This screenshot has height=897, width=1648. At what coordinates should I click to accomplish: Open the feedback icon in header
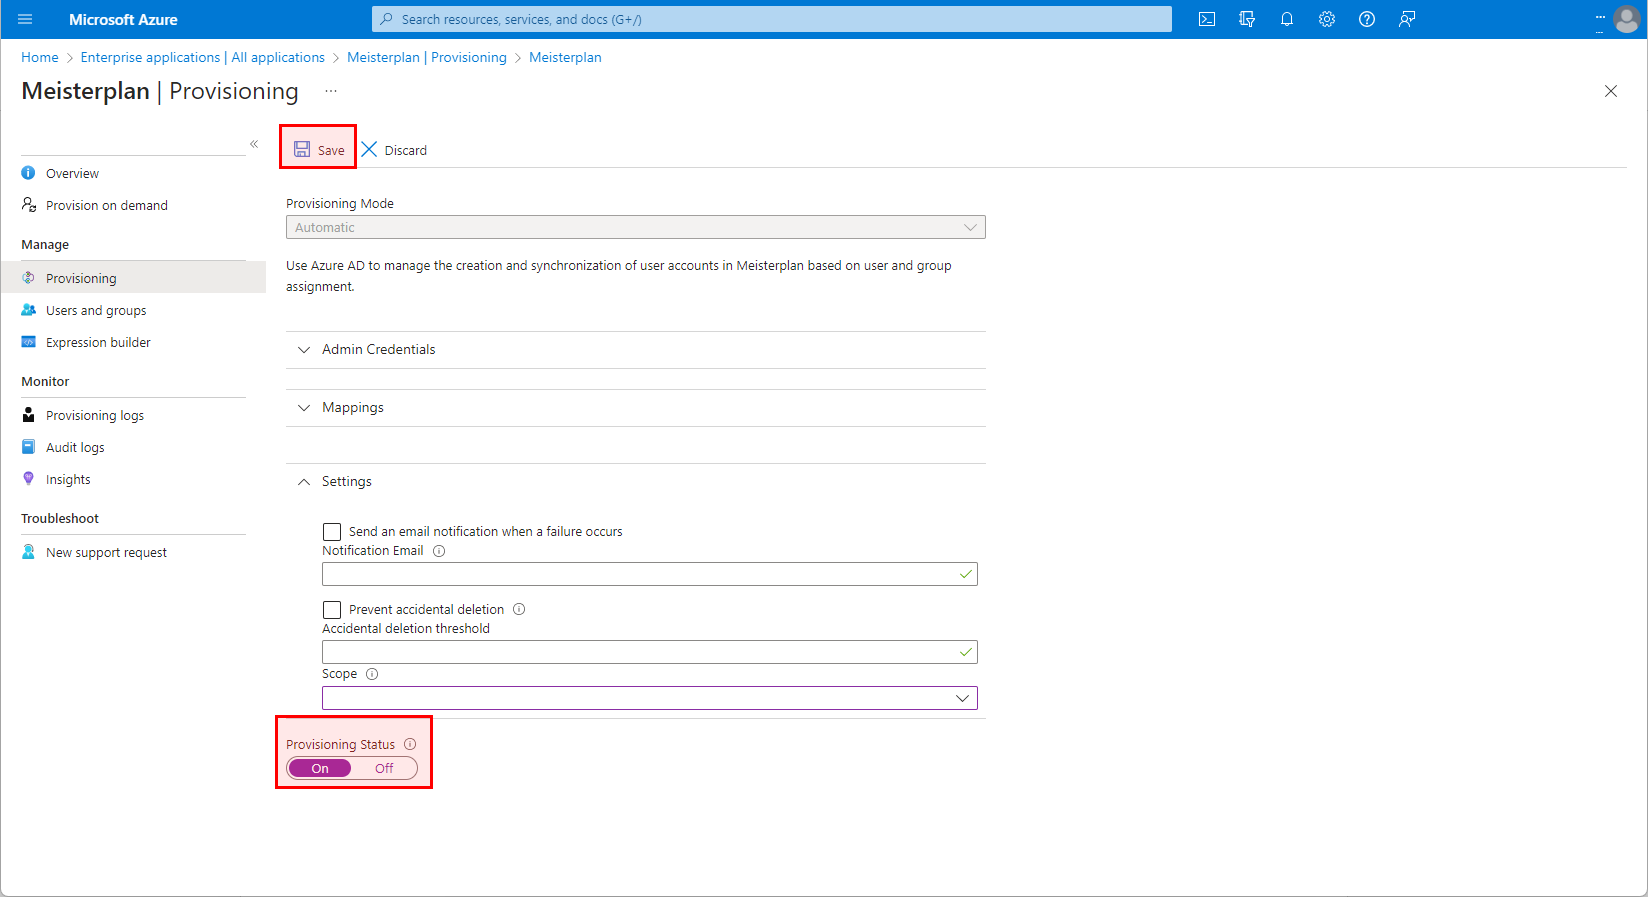pyautogui.click(x=1407, y=19)
